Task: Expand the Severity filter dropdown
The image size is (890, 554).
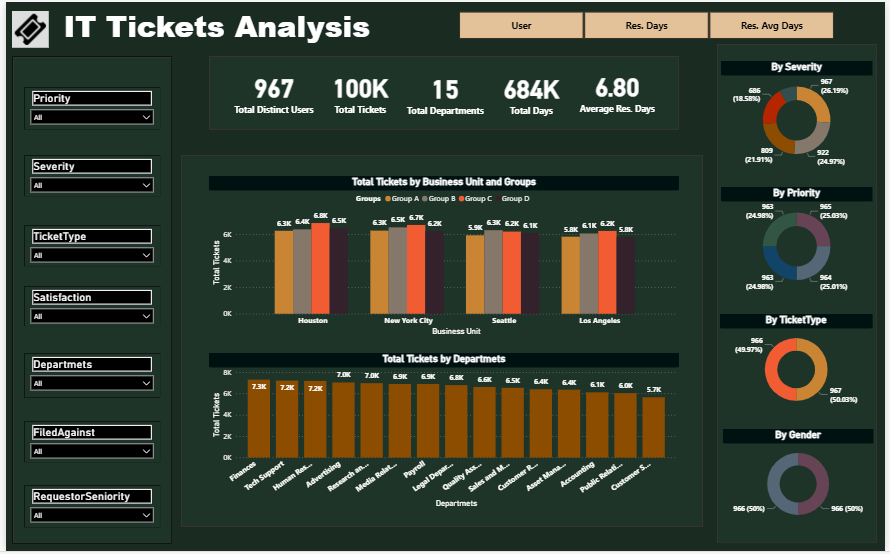Action: point(91,186)
